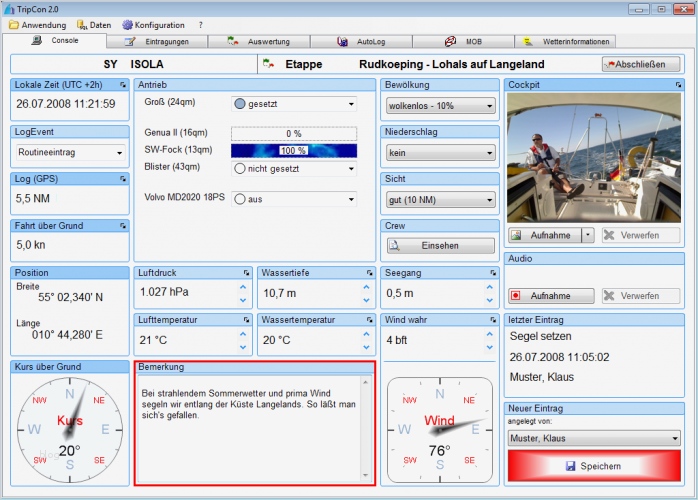
Task: Click the Lufttemperatur panel corner icon
Action: click(247, 320)
